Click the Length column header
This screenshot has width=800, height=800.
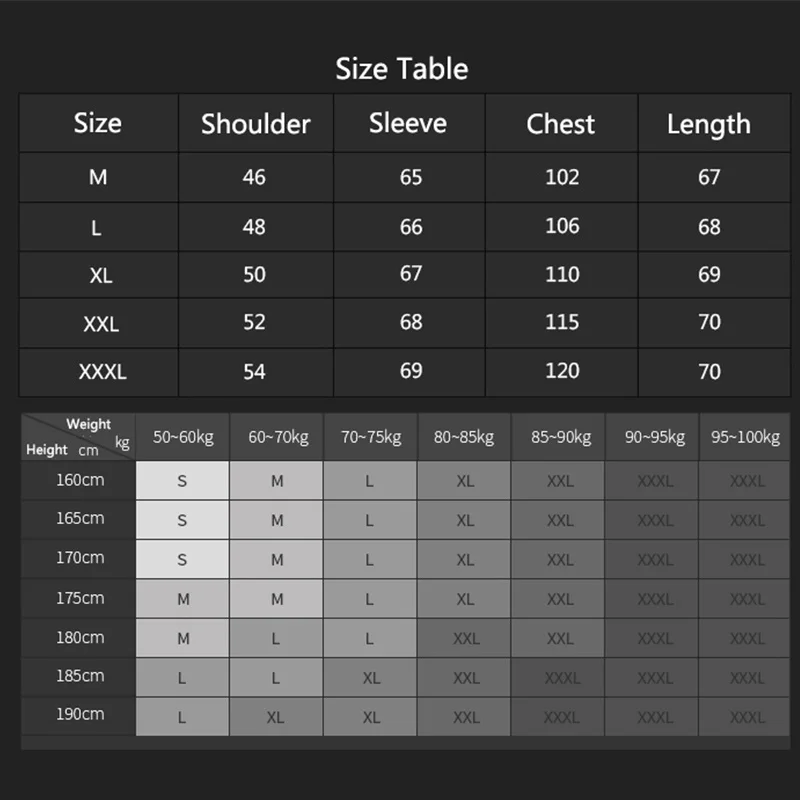708,124
